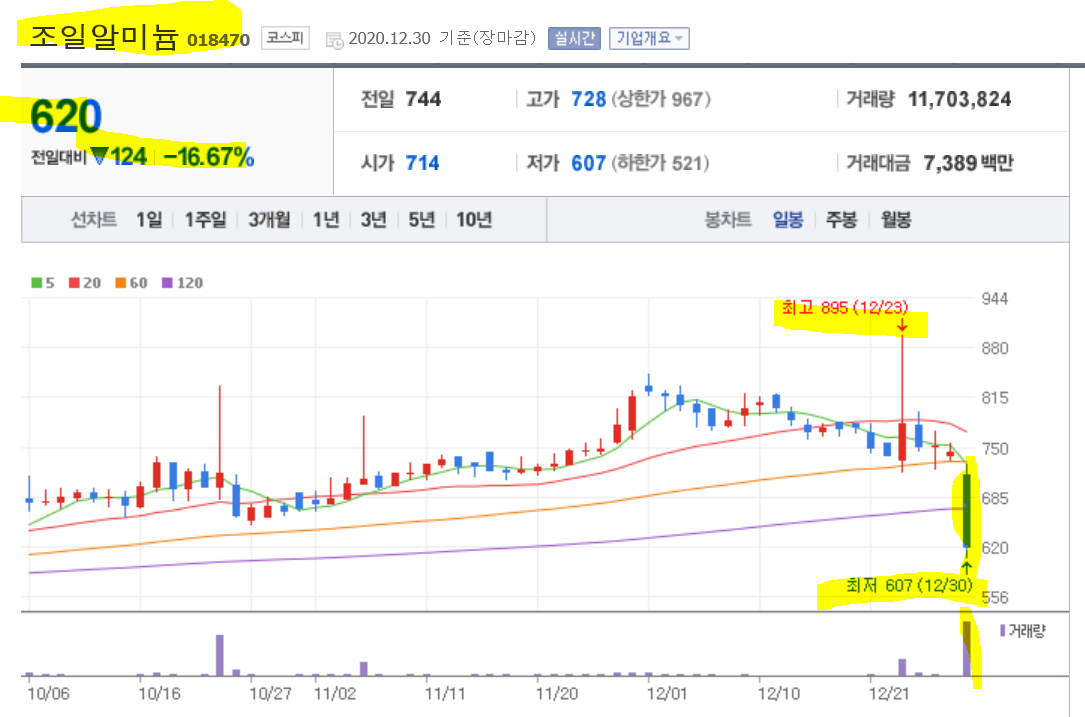Show the 3년 line chart
The image size is (1085, 717).
coord(374,220)
